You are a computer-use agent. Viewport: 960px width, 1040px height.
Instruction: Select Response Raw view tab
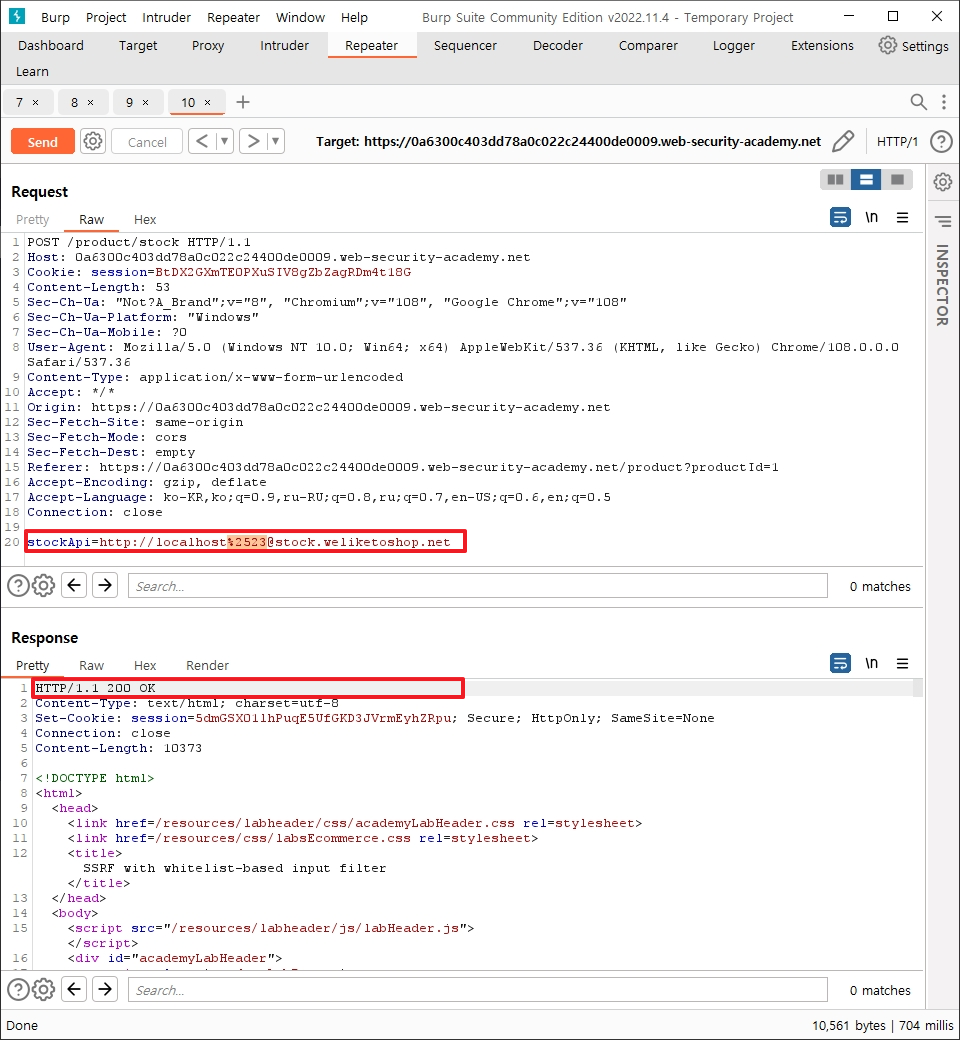[92, 665]
